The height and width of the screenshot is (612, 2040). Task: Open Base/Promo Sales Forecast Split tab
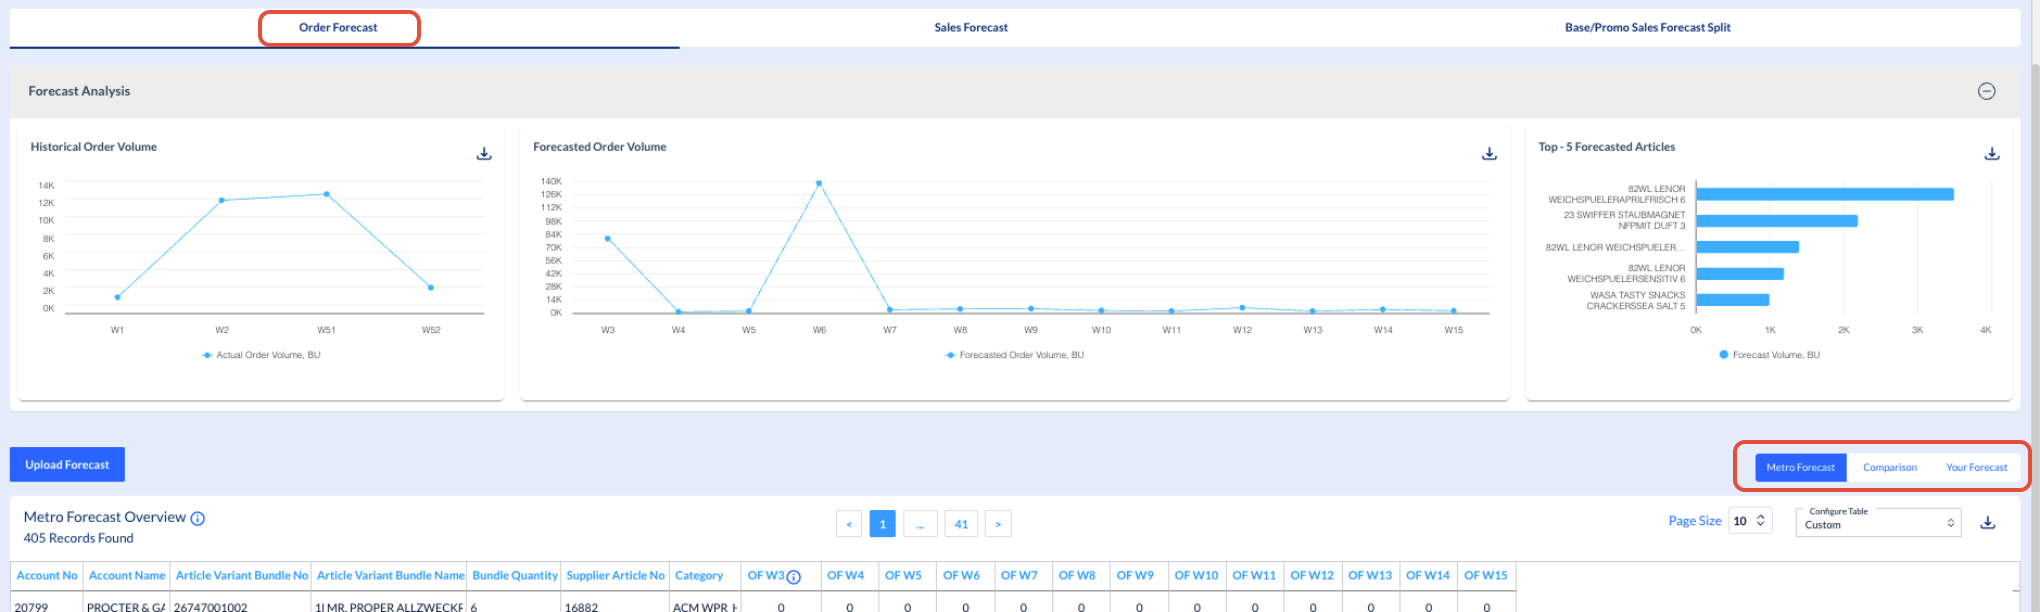(x=1647, y=28)
